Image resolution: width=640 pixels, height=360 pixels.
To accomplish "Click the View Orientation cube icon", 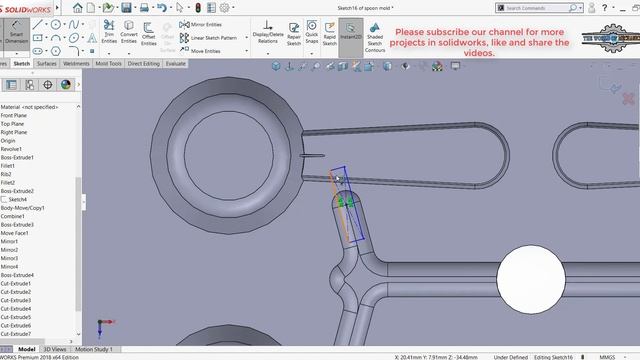I will pos(276,66).
